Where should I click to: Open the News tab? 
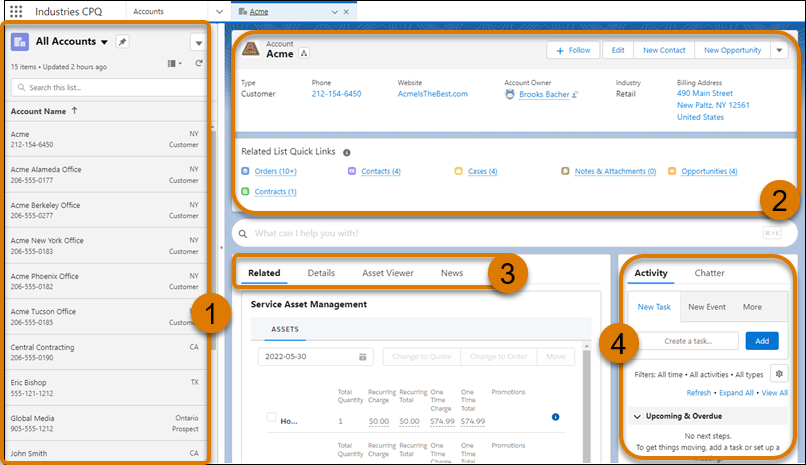(x=452, y=273)
